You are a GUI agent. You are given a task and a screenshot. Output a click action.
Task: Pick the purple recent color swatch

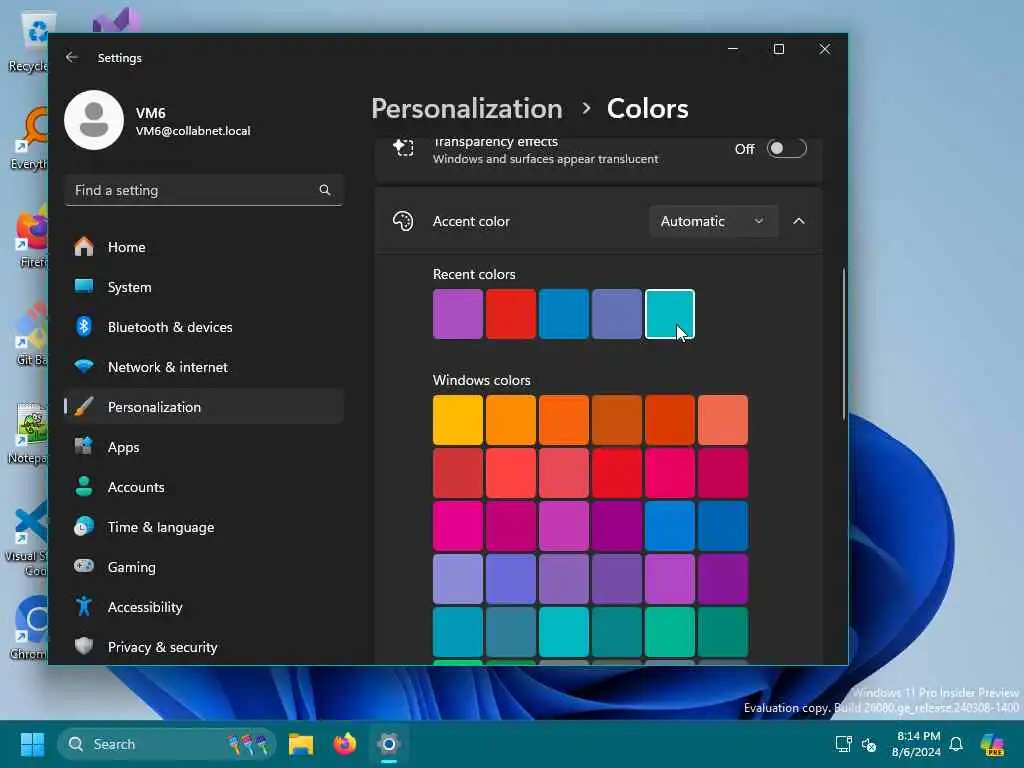coord(458,314)
